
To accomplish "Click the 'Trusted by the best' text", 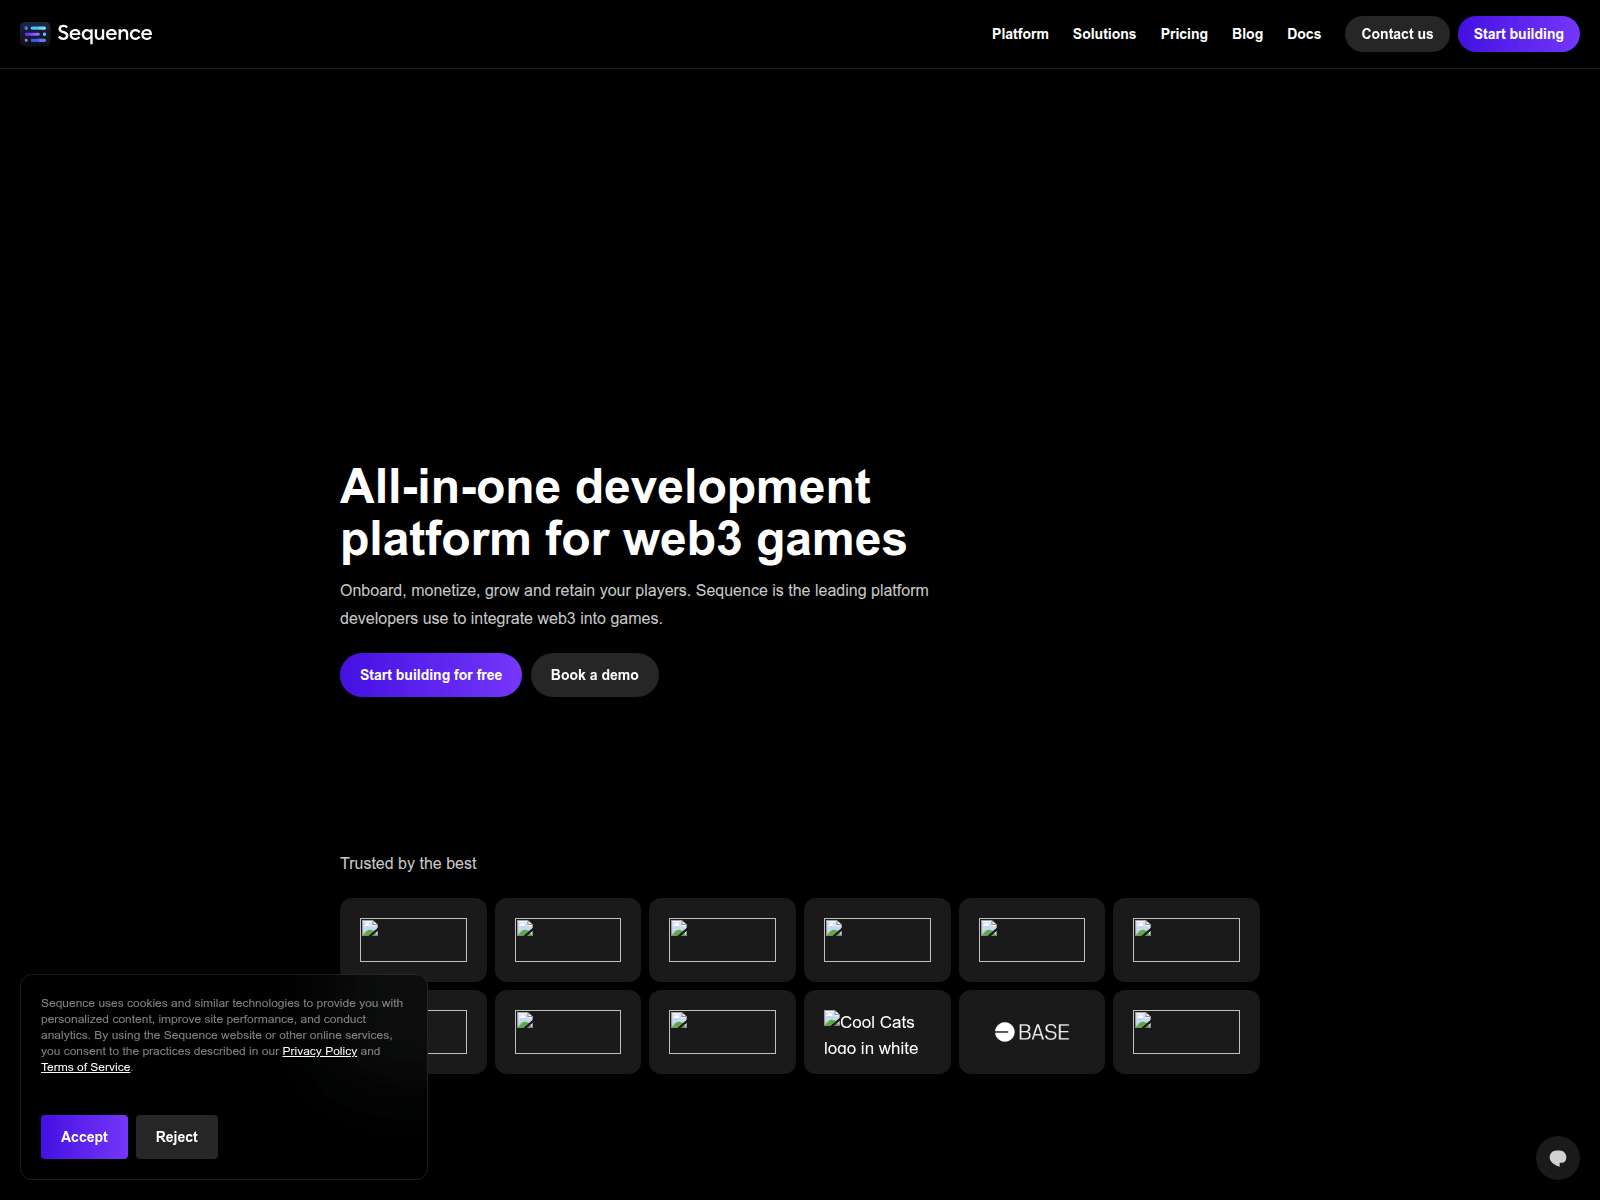I will click(x=408, y=863).
